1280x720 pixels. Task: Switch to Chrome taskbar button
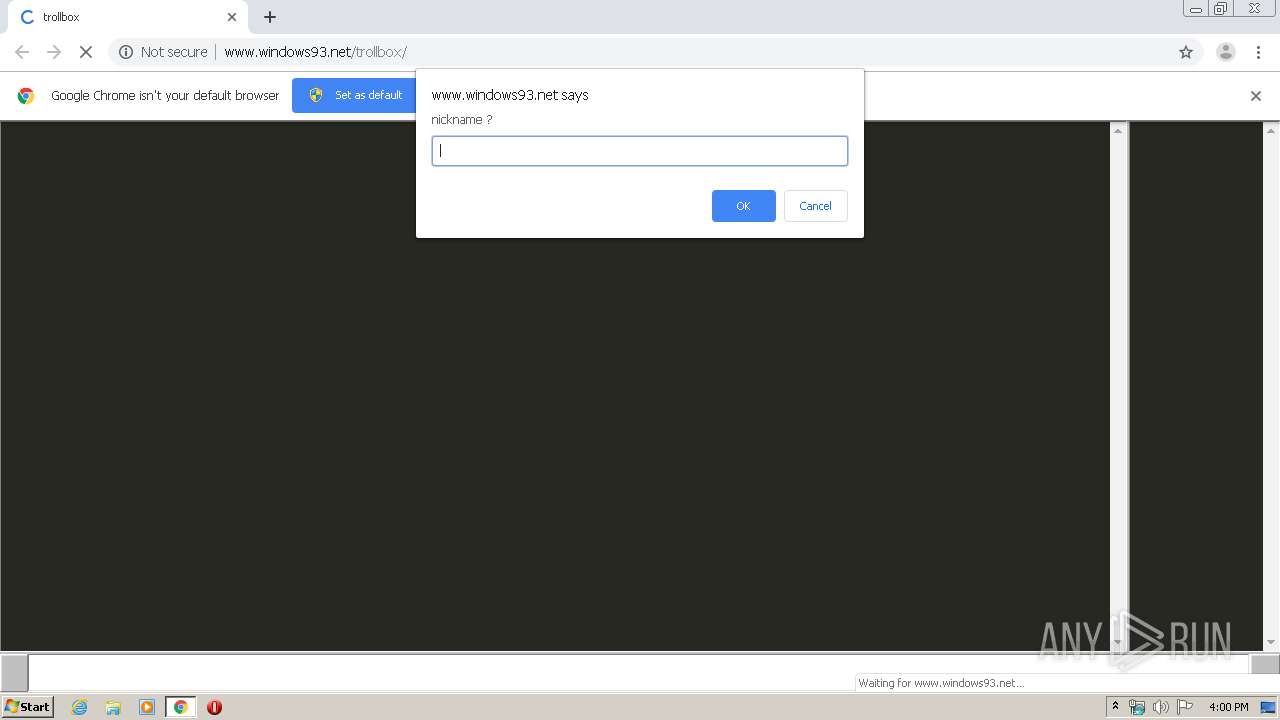pos(180,707)
